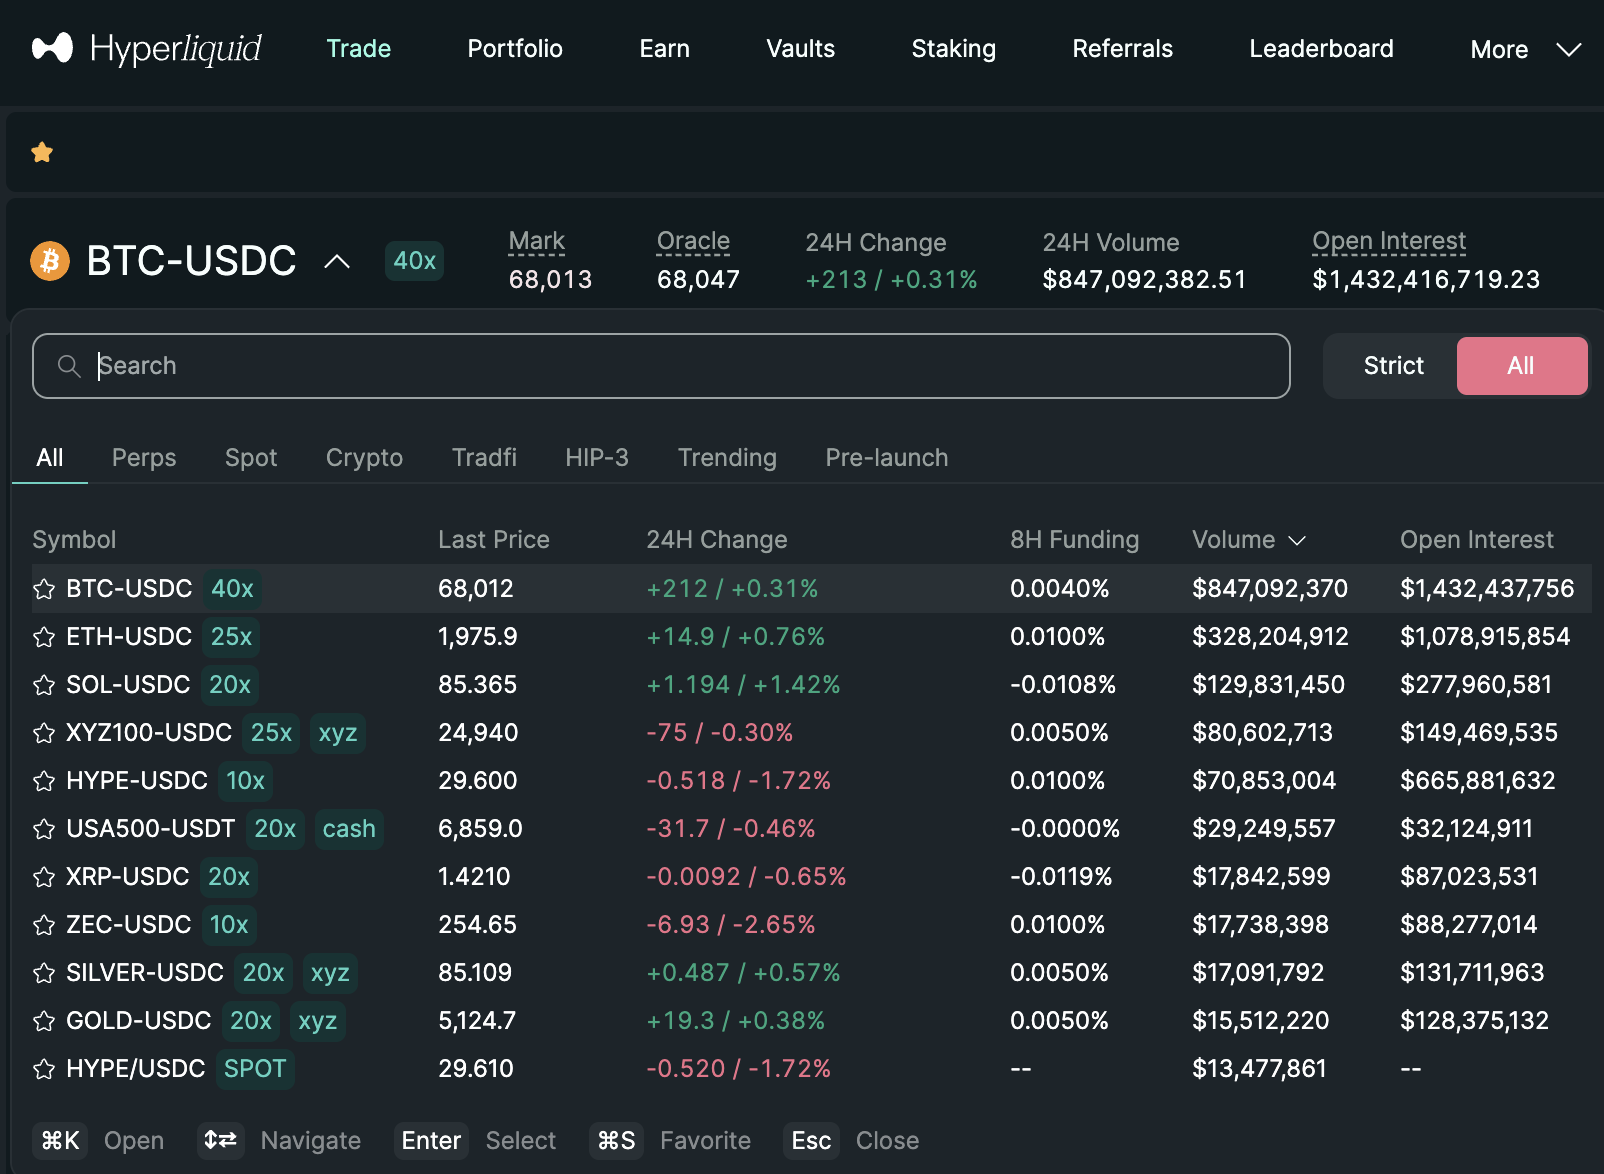
Task: Go to the Portfolio page
Action: point(515,49)
